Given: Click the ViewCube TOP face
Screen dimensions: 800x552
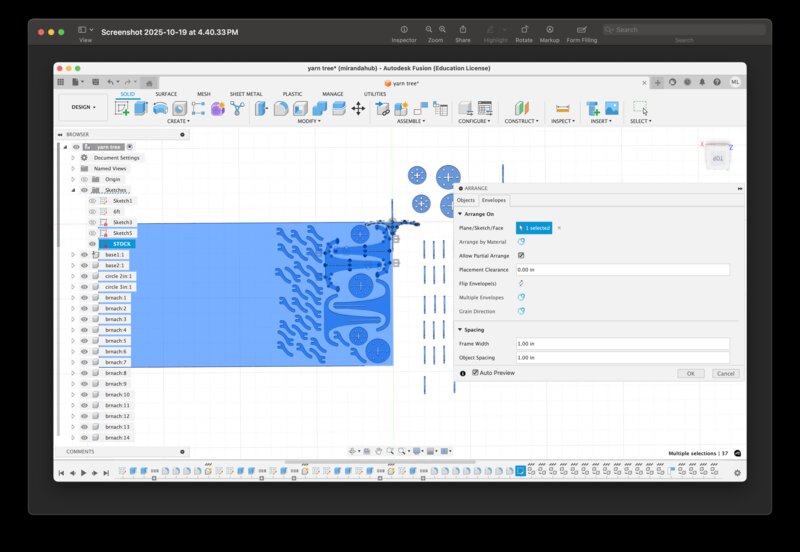Looking at the screenshot, I should pos(718,159).
